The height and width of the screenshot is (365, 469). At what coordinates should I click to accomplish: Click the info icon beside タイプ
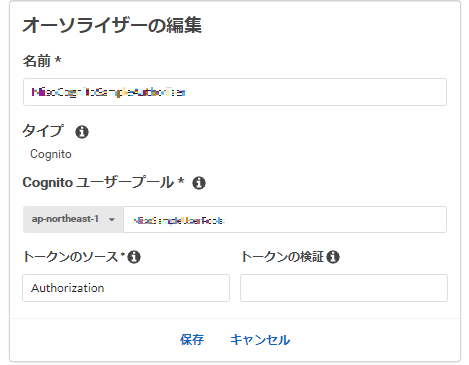click(x=82, y=132)
